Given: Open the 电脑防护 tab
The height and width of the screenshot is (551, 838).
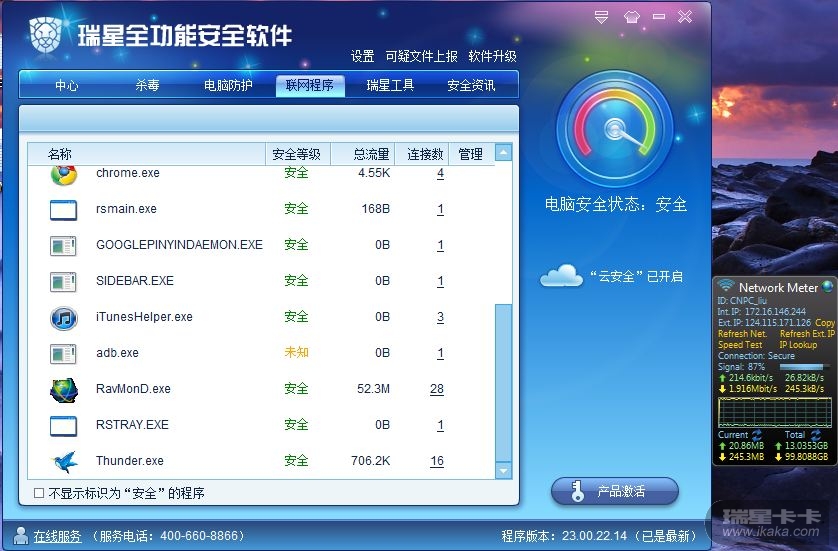Looking at the screenshot, I should tap(228, 85).
